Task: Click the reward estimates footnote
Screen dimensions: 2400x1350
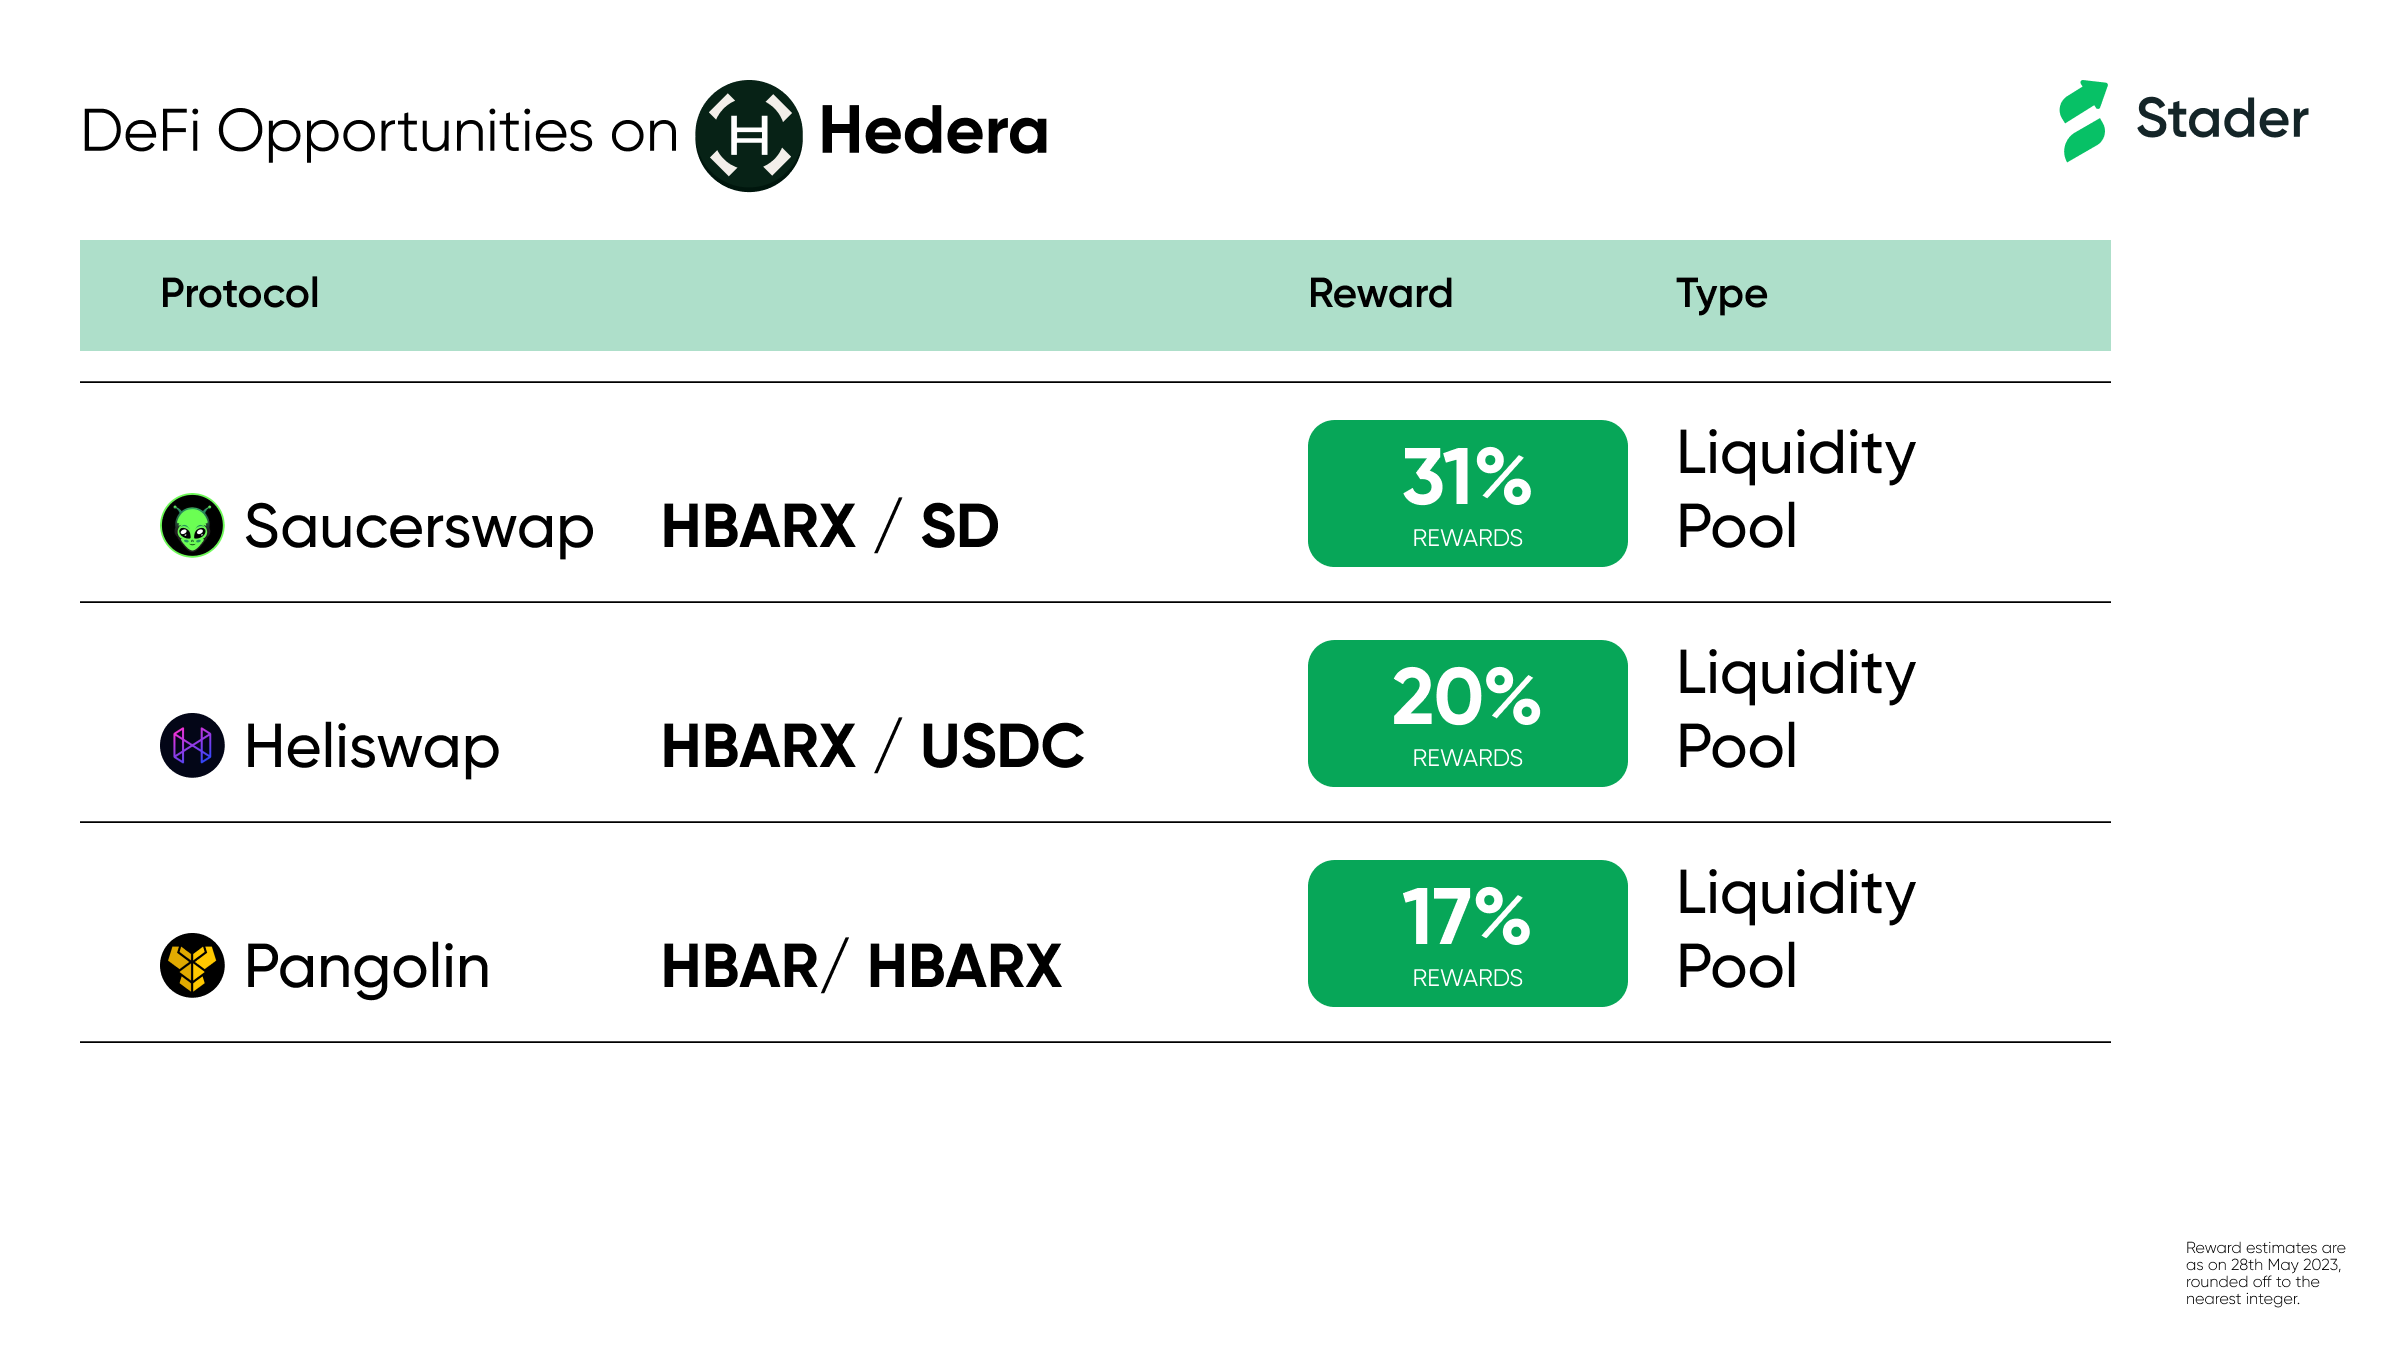Action: 2265,1273
